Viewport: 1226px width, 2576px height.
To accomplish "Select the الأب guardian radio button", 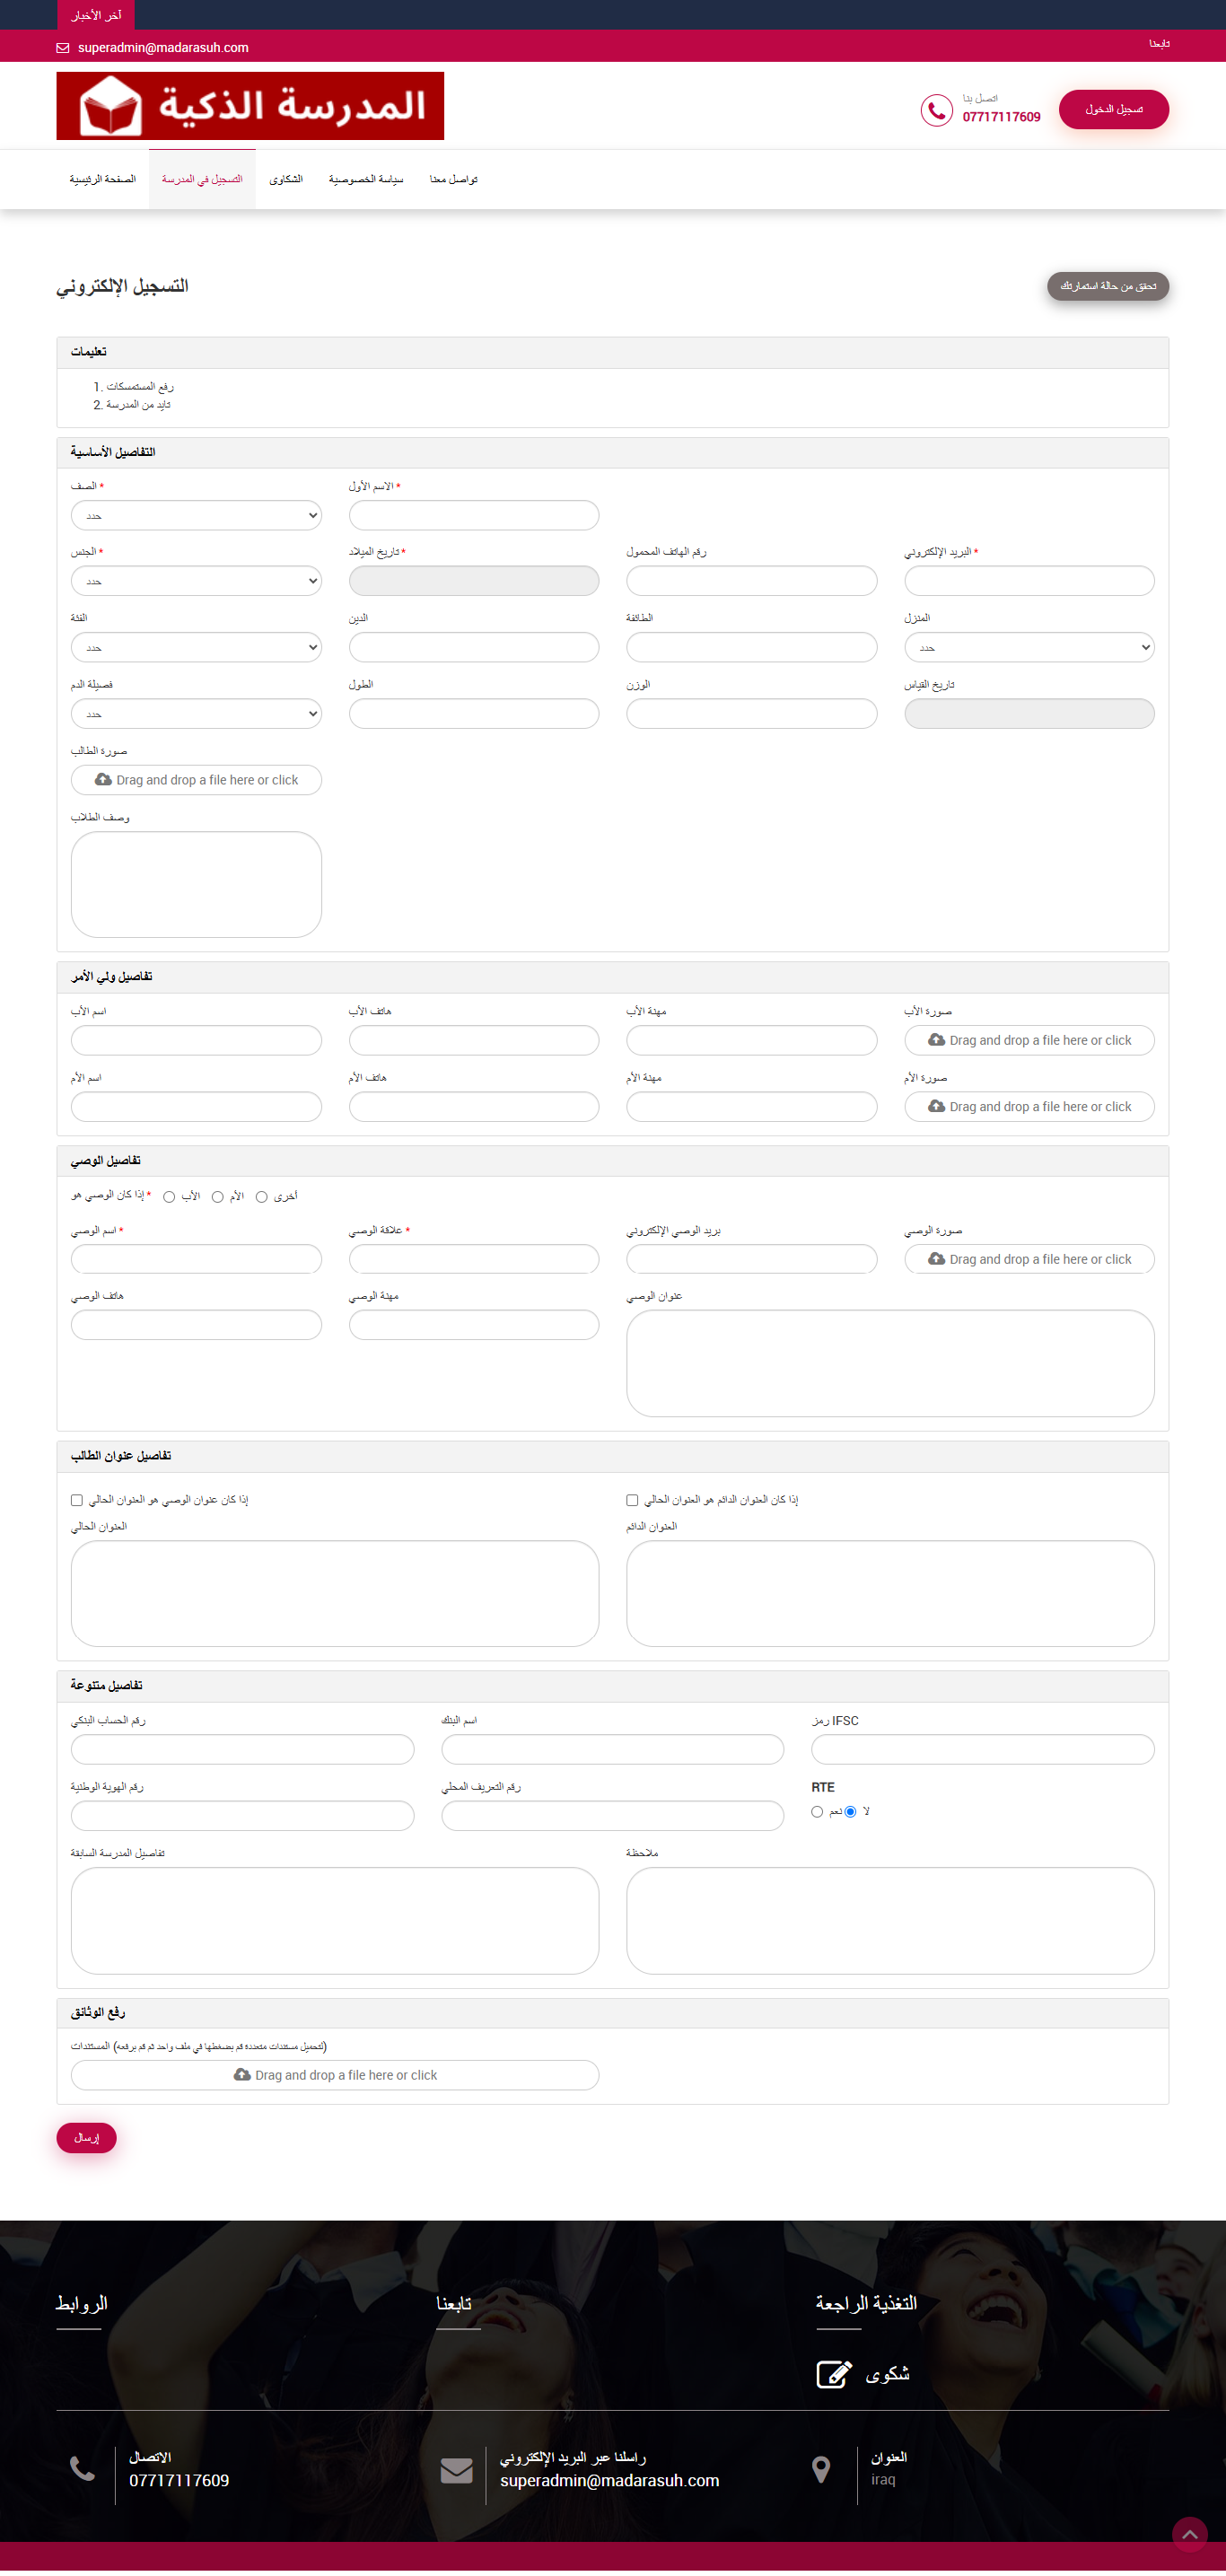I will click(x=169, y=1197).
